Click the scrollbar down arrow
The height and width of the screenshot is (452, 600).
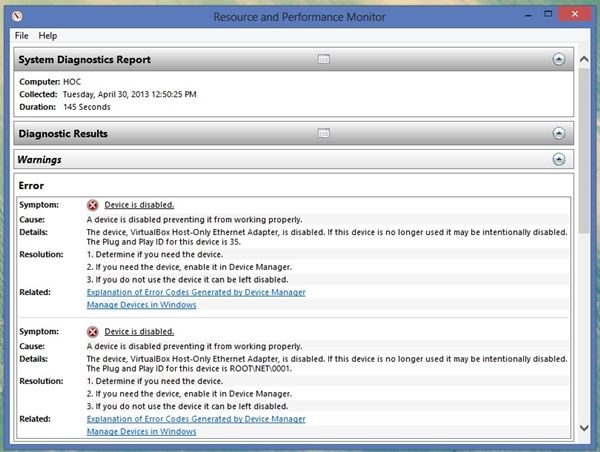(x=584, y=428)
